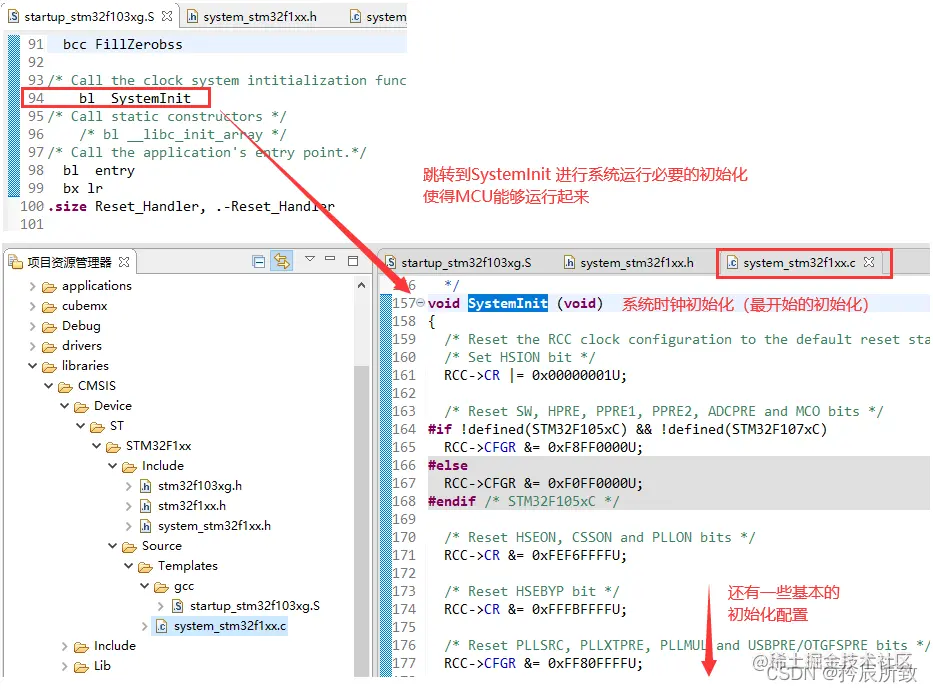The image size is (933, 692).
Task: Open the project explorer view menu dropdown
Action: pyautogui.click(x=310, y=259)
